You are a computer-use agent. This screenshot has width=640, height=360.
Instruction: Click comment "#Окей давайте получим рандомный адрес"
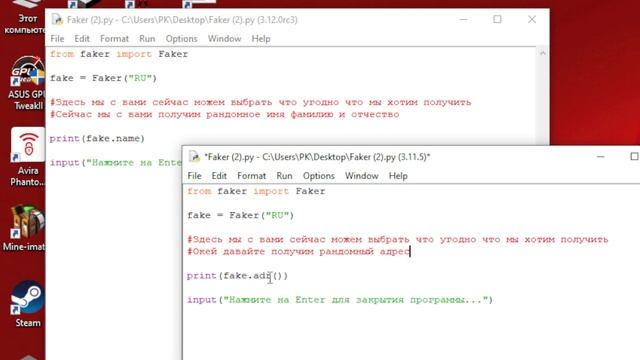[x=298, y=251]
